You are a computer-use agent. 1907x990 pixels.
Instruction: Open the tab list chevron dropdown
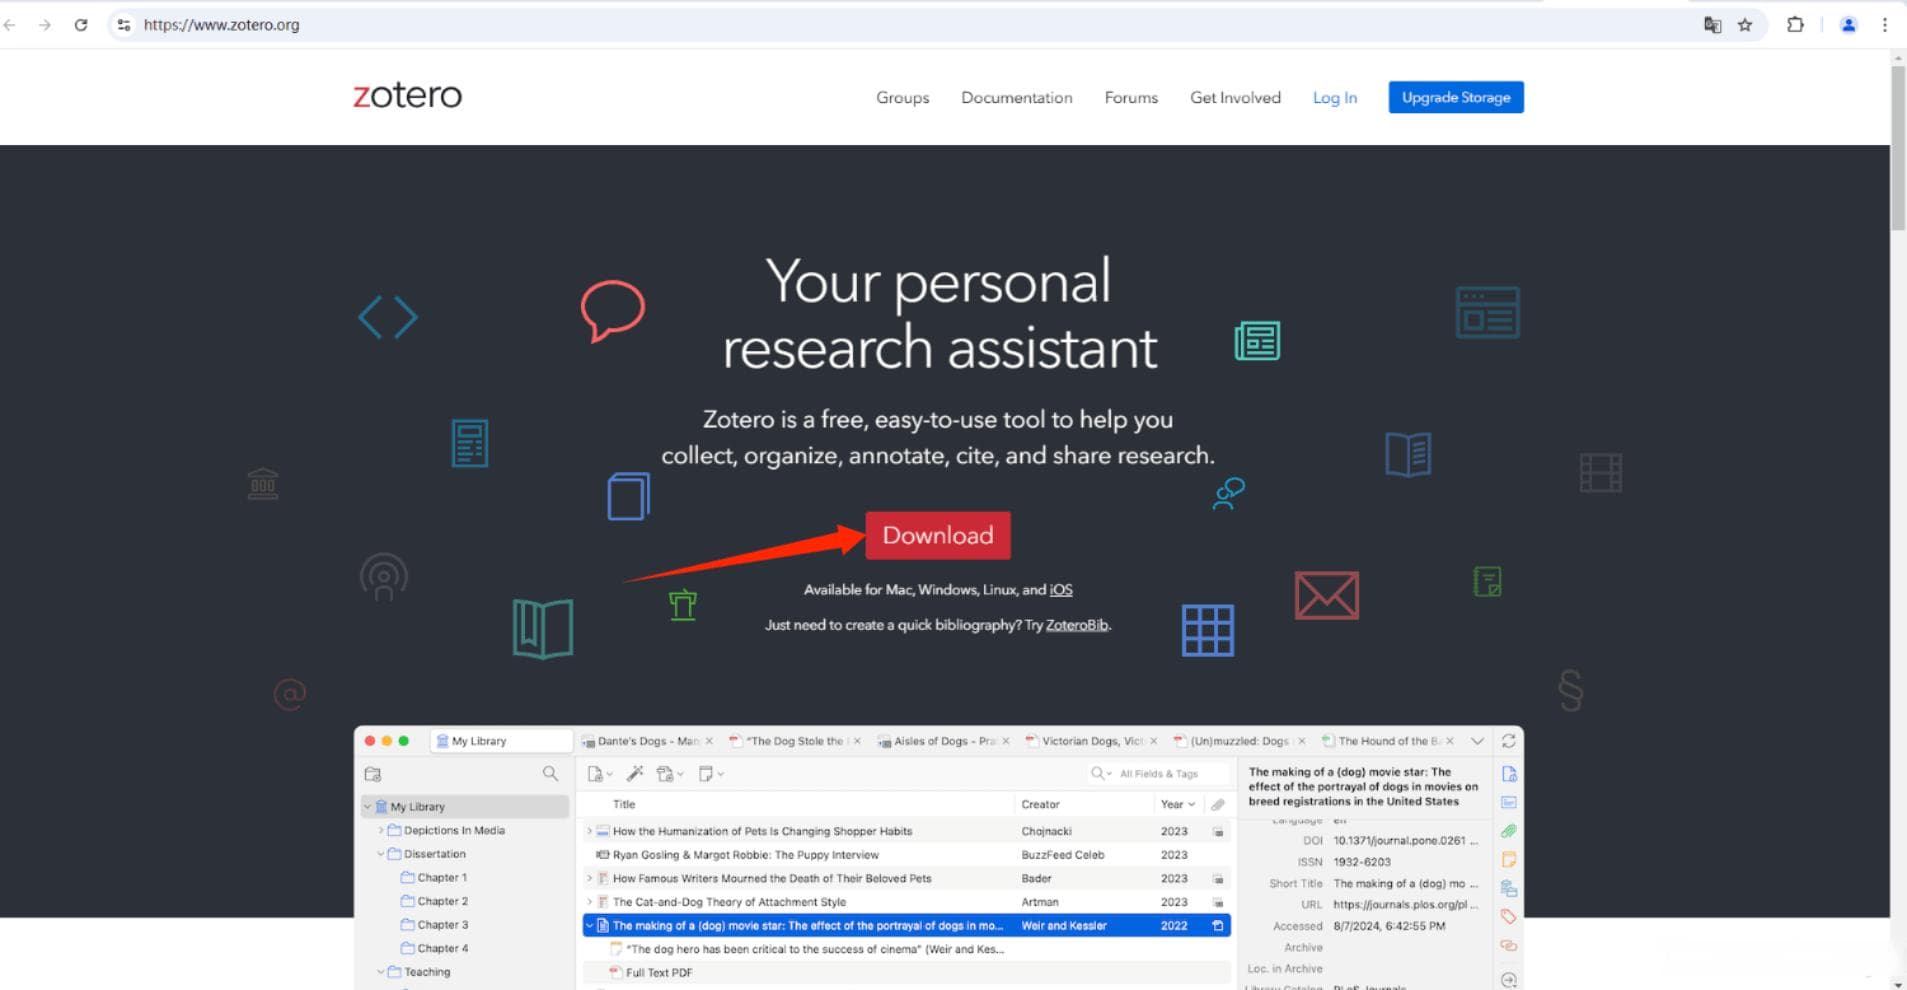(1477, 741)
